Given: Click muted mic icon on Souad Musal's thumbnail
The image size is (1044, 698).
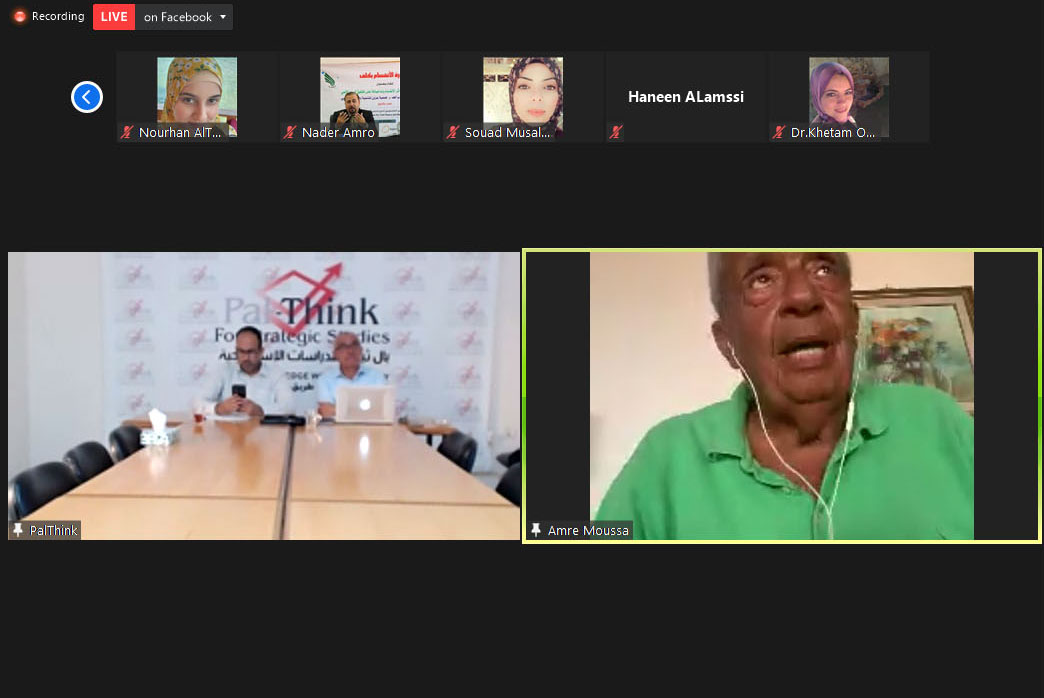Looking at the screenshot, I should [453, 132].
